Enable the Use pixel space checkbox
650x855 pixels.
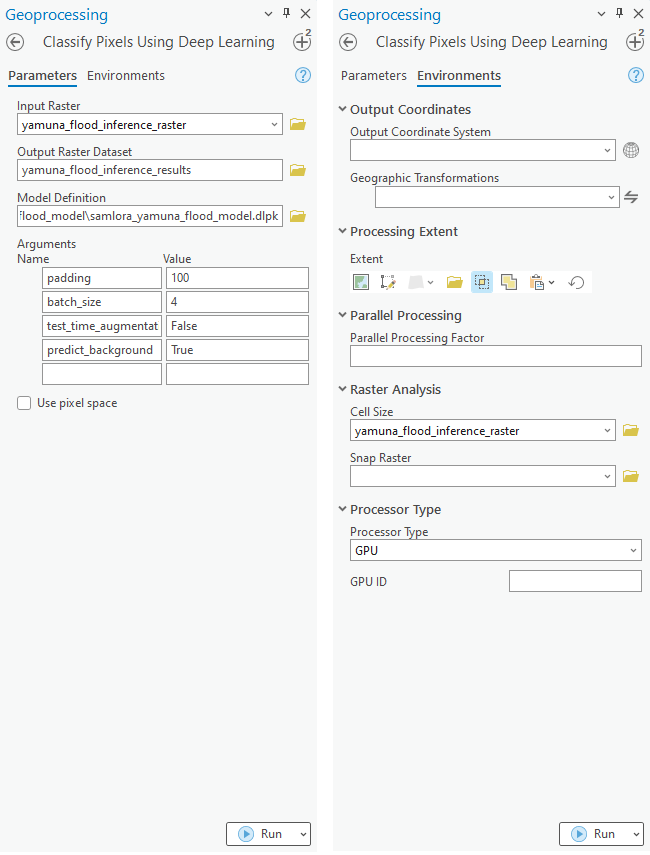(24, 403)
